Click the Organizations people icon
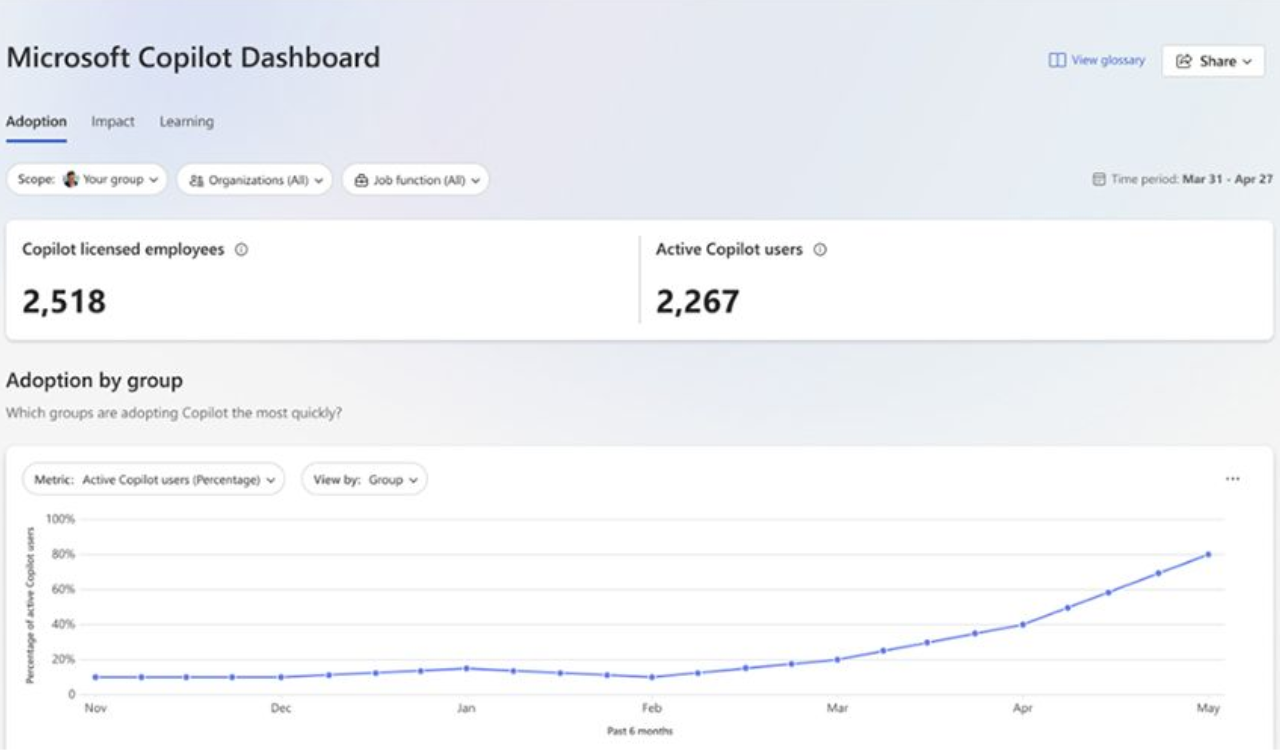This screenshot has width=1280, height=750. click(196, 181)
